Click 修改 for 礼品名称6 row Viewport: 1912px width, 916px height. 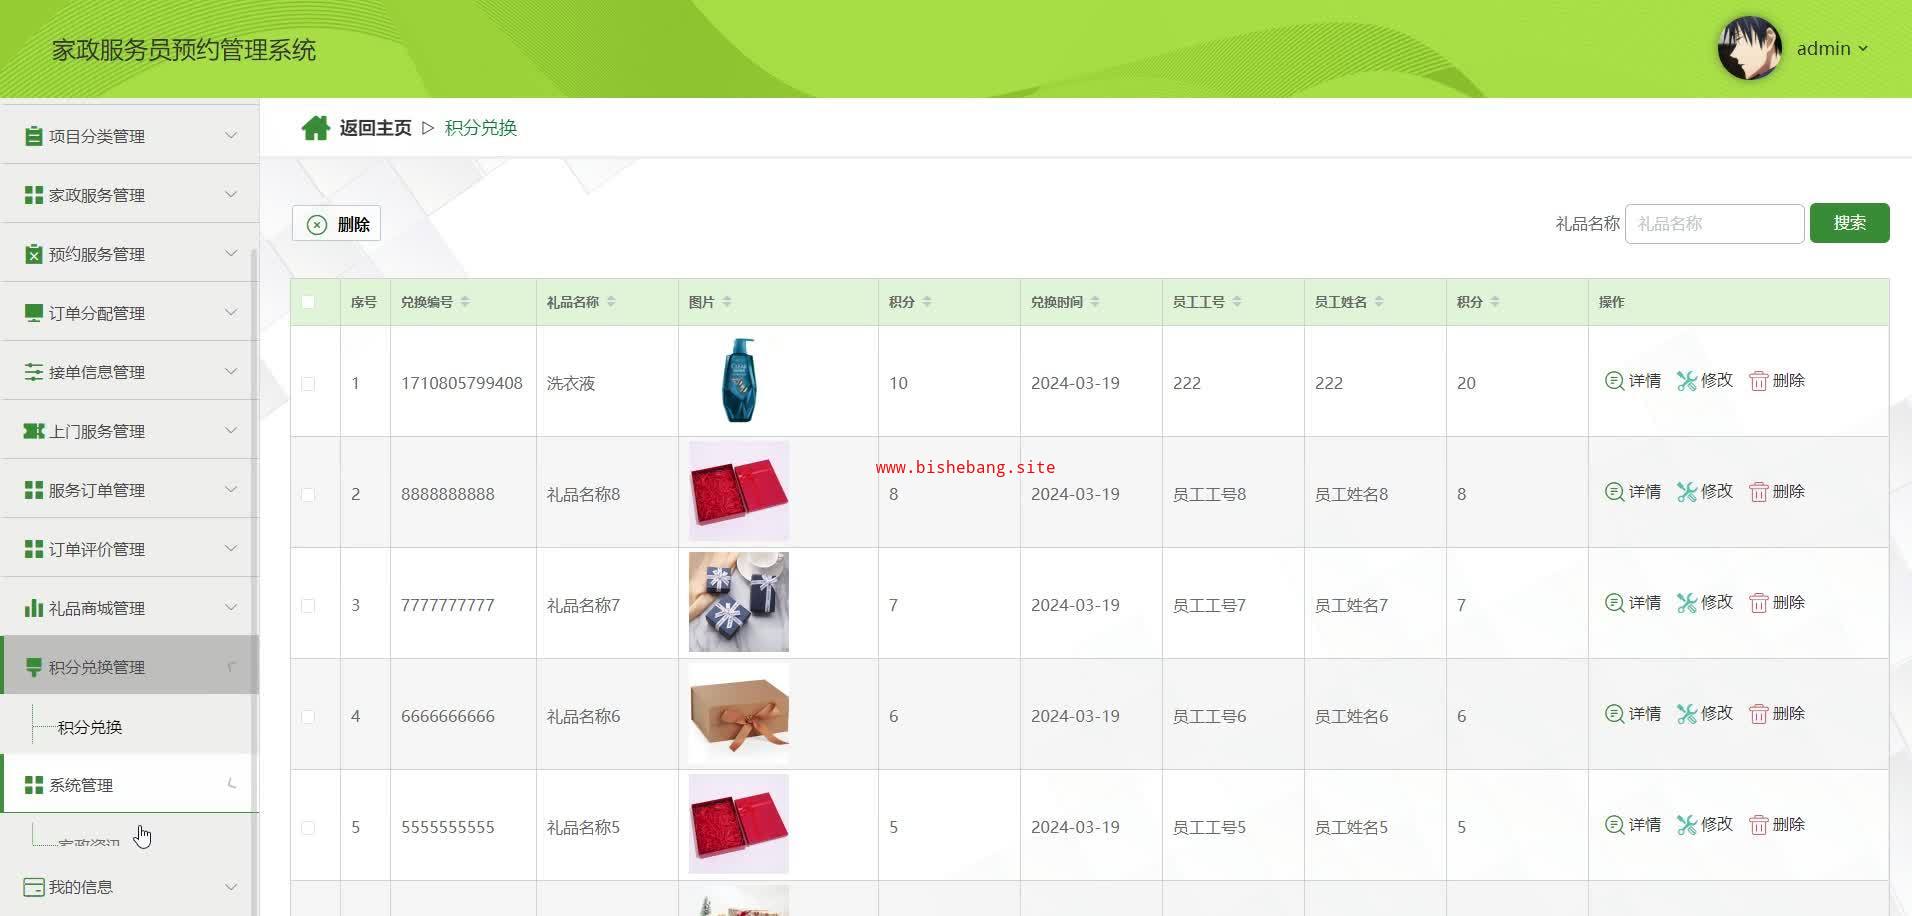[1705, 714]
